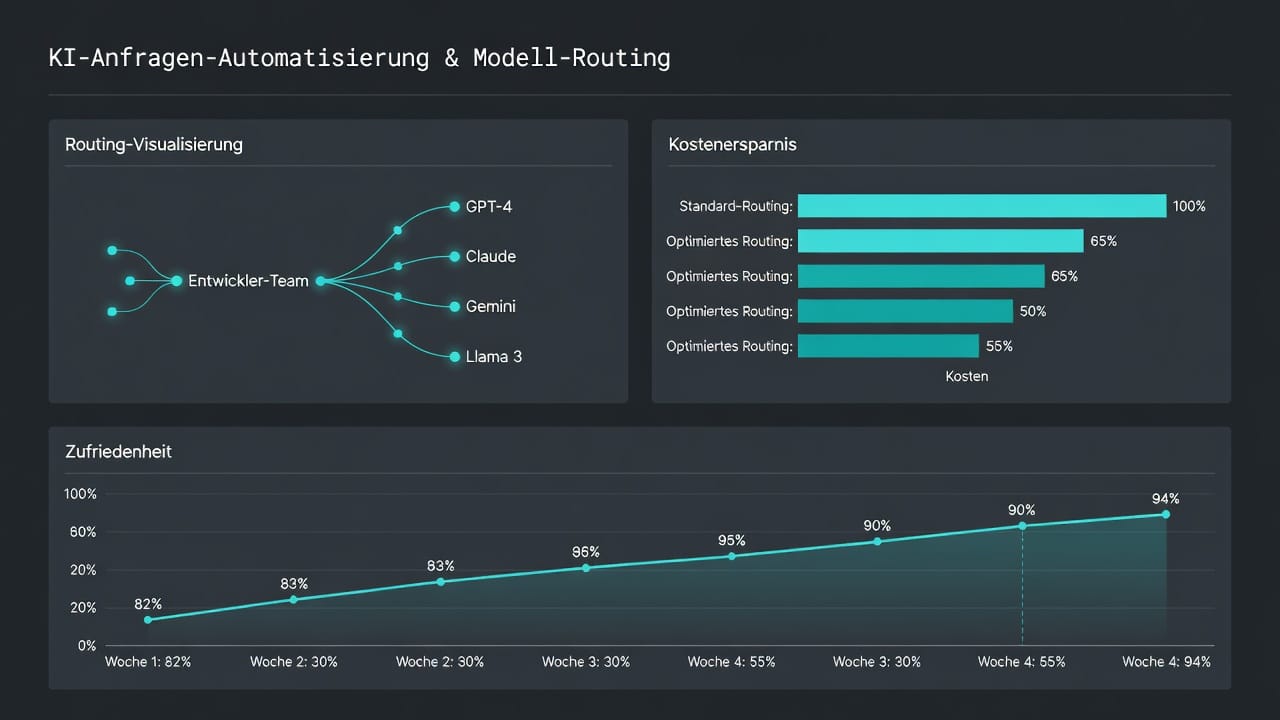1280x720 pixels.
Task: Click the Kosten axis label
Action: [966, 377]
